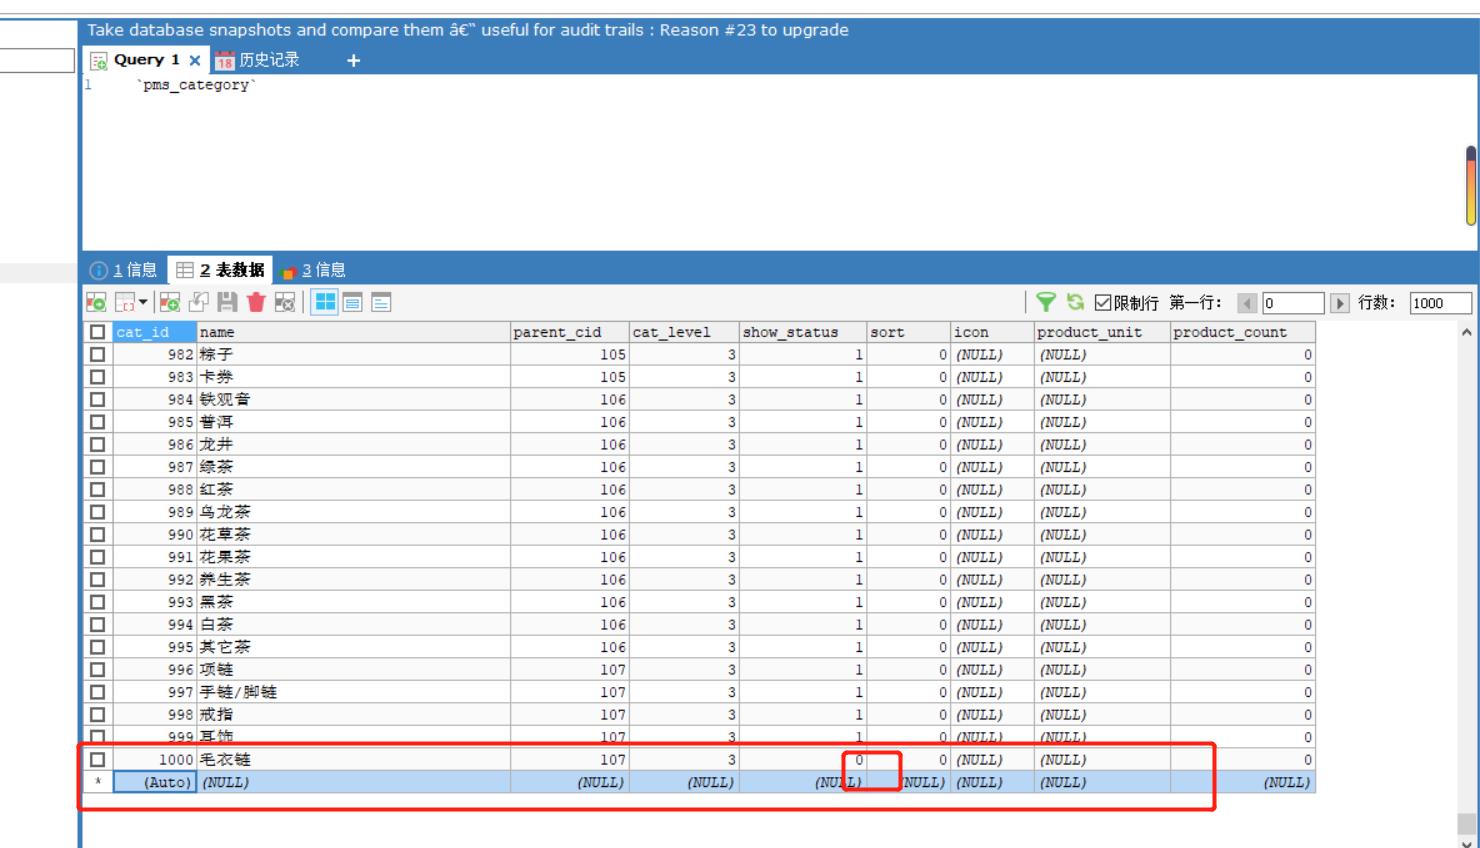Click the cancel changes icon
This screenshot has width=1480, height=848.
pyautogui.click(x=285, y=302)
